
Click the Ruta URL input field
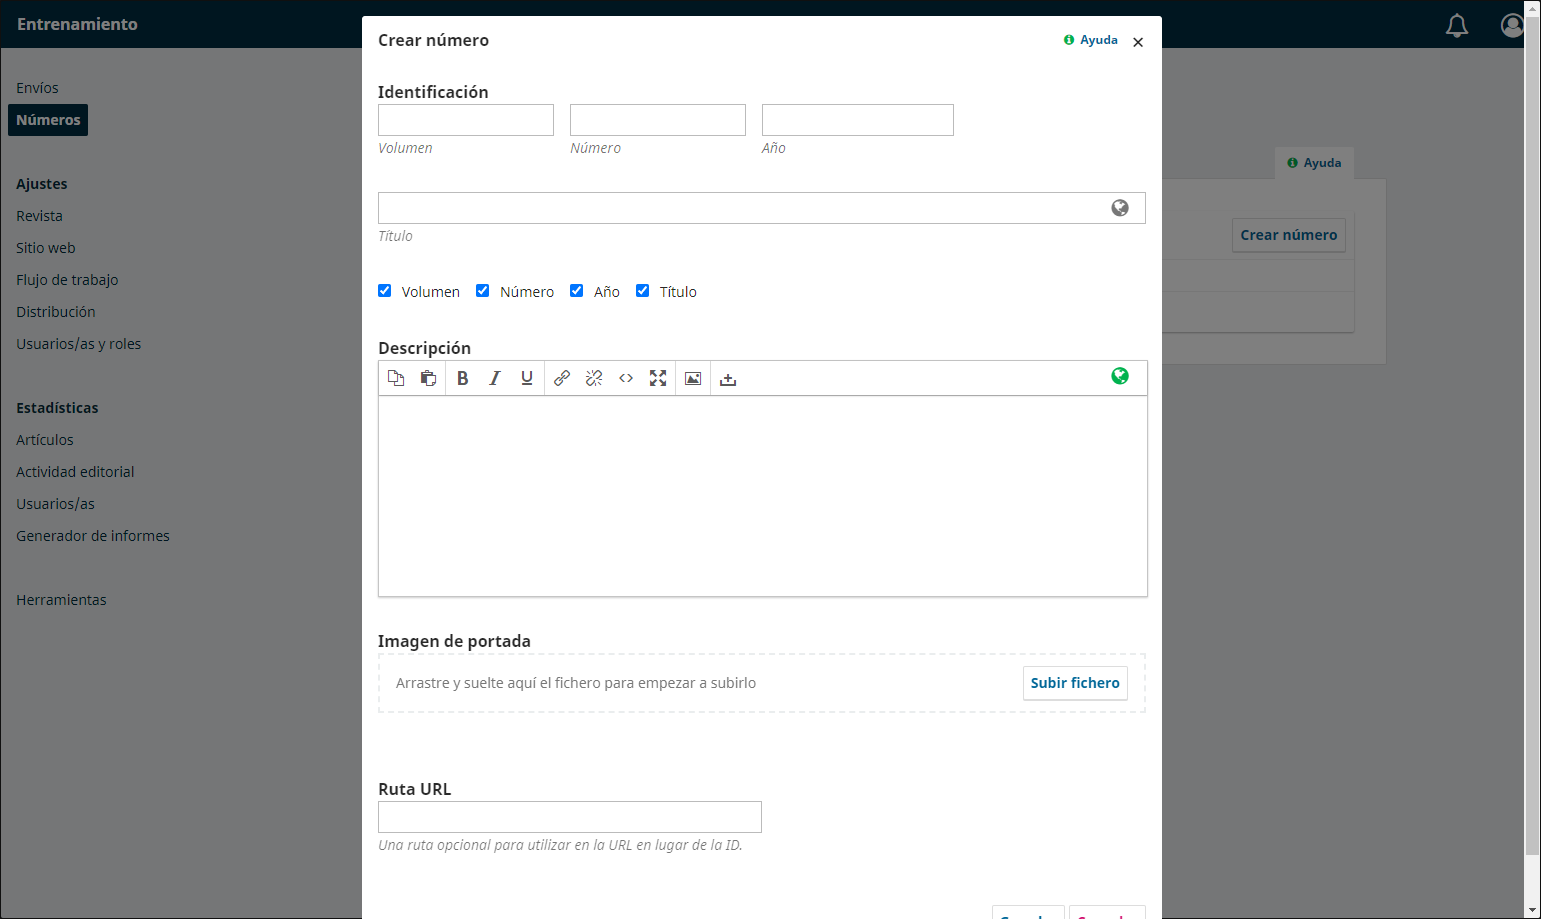click(x=570, y=817)
